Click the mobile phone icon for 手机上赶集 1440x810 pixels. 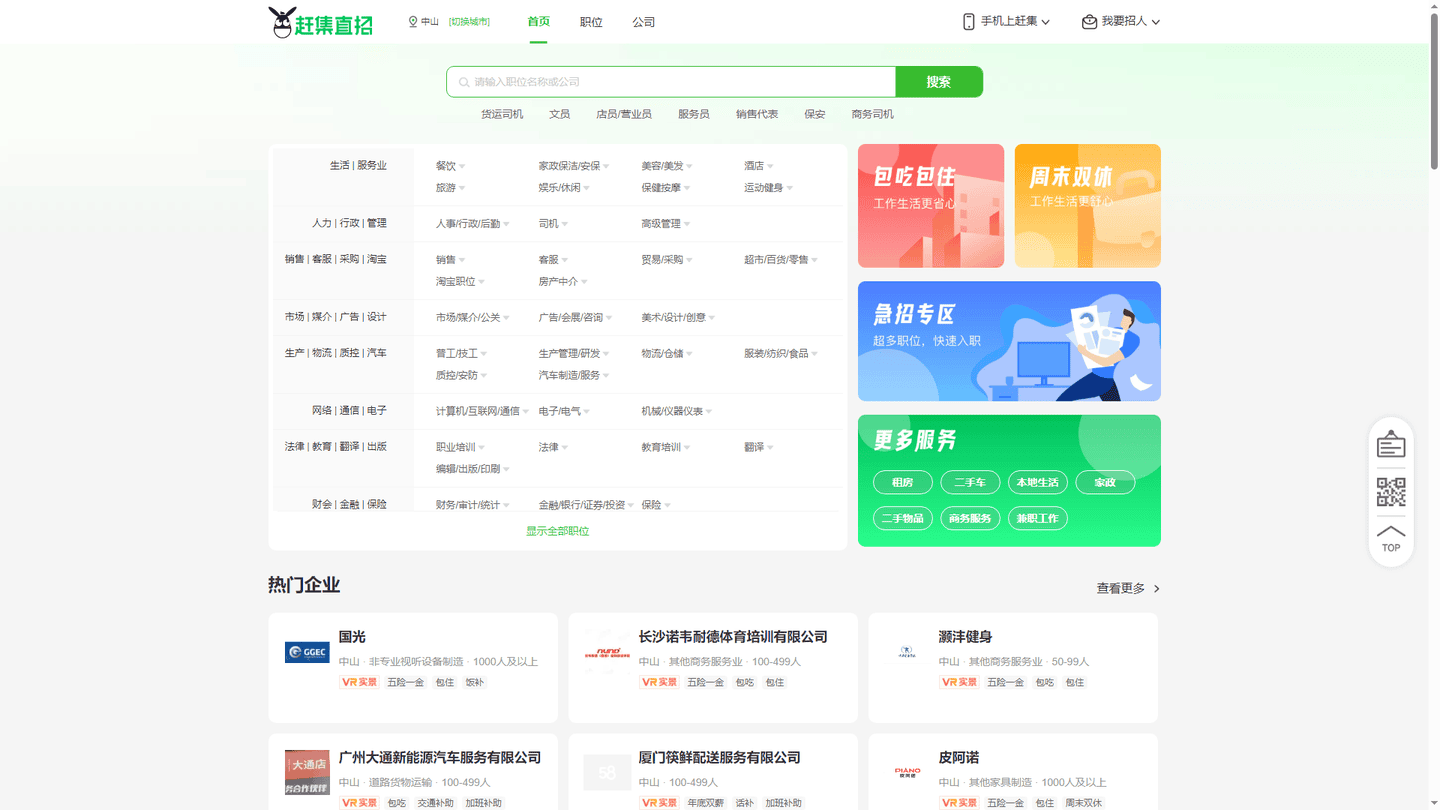coord(968,22)
